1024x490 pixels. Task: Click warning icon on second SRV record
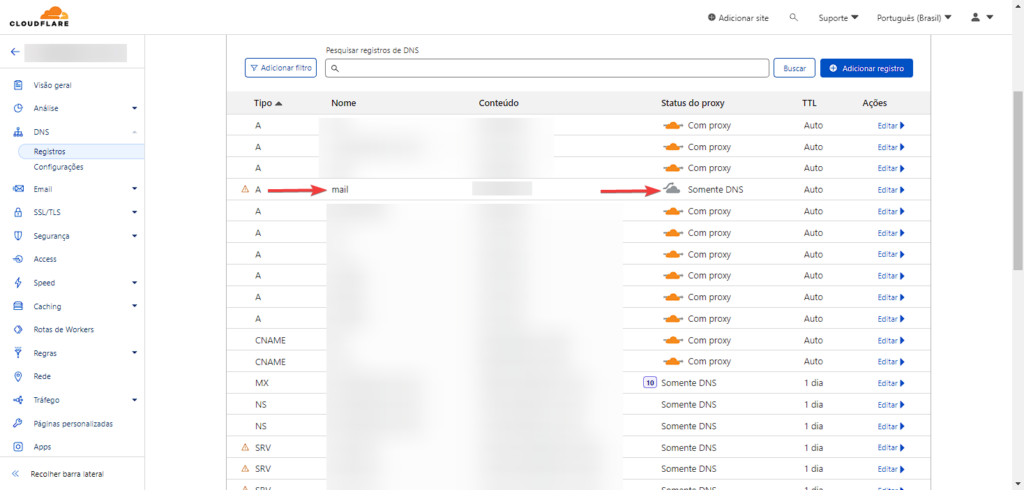(246, 469)
